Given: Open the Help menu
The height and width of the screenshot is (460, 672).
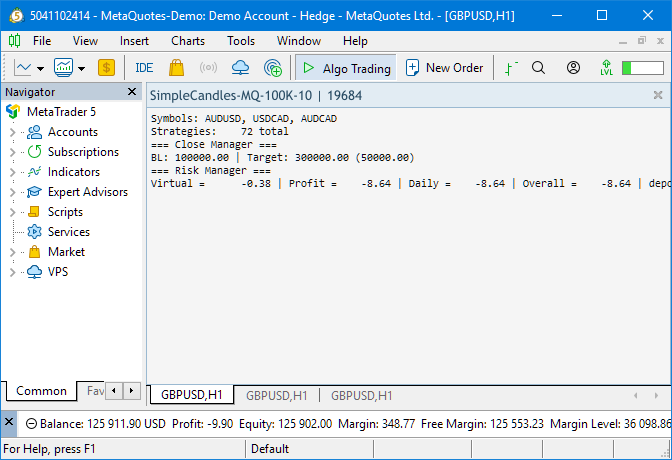Looking at the screenshot, I should click(x=355, y=41).
